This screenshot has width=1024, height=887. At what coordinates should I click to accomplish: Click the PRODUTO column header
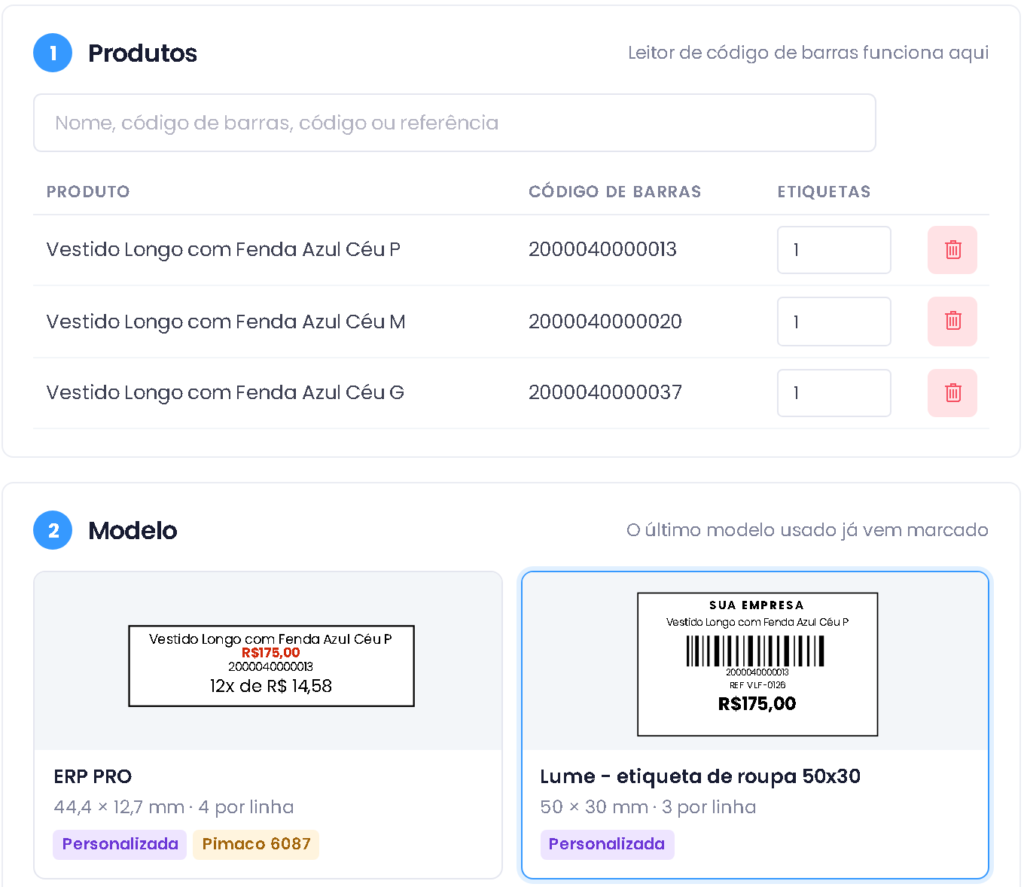pos(88,191)
